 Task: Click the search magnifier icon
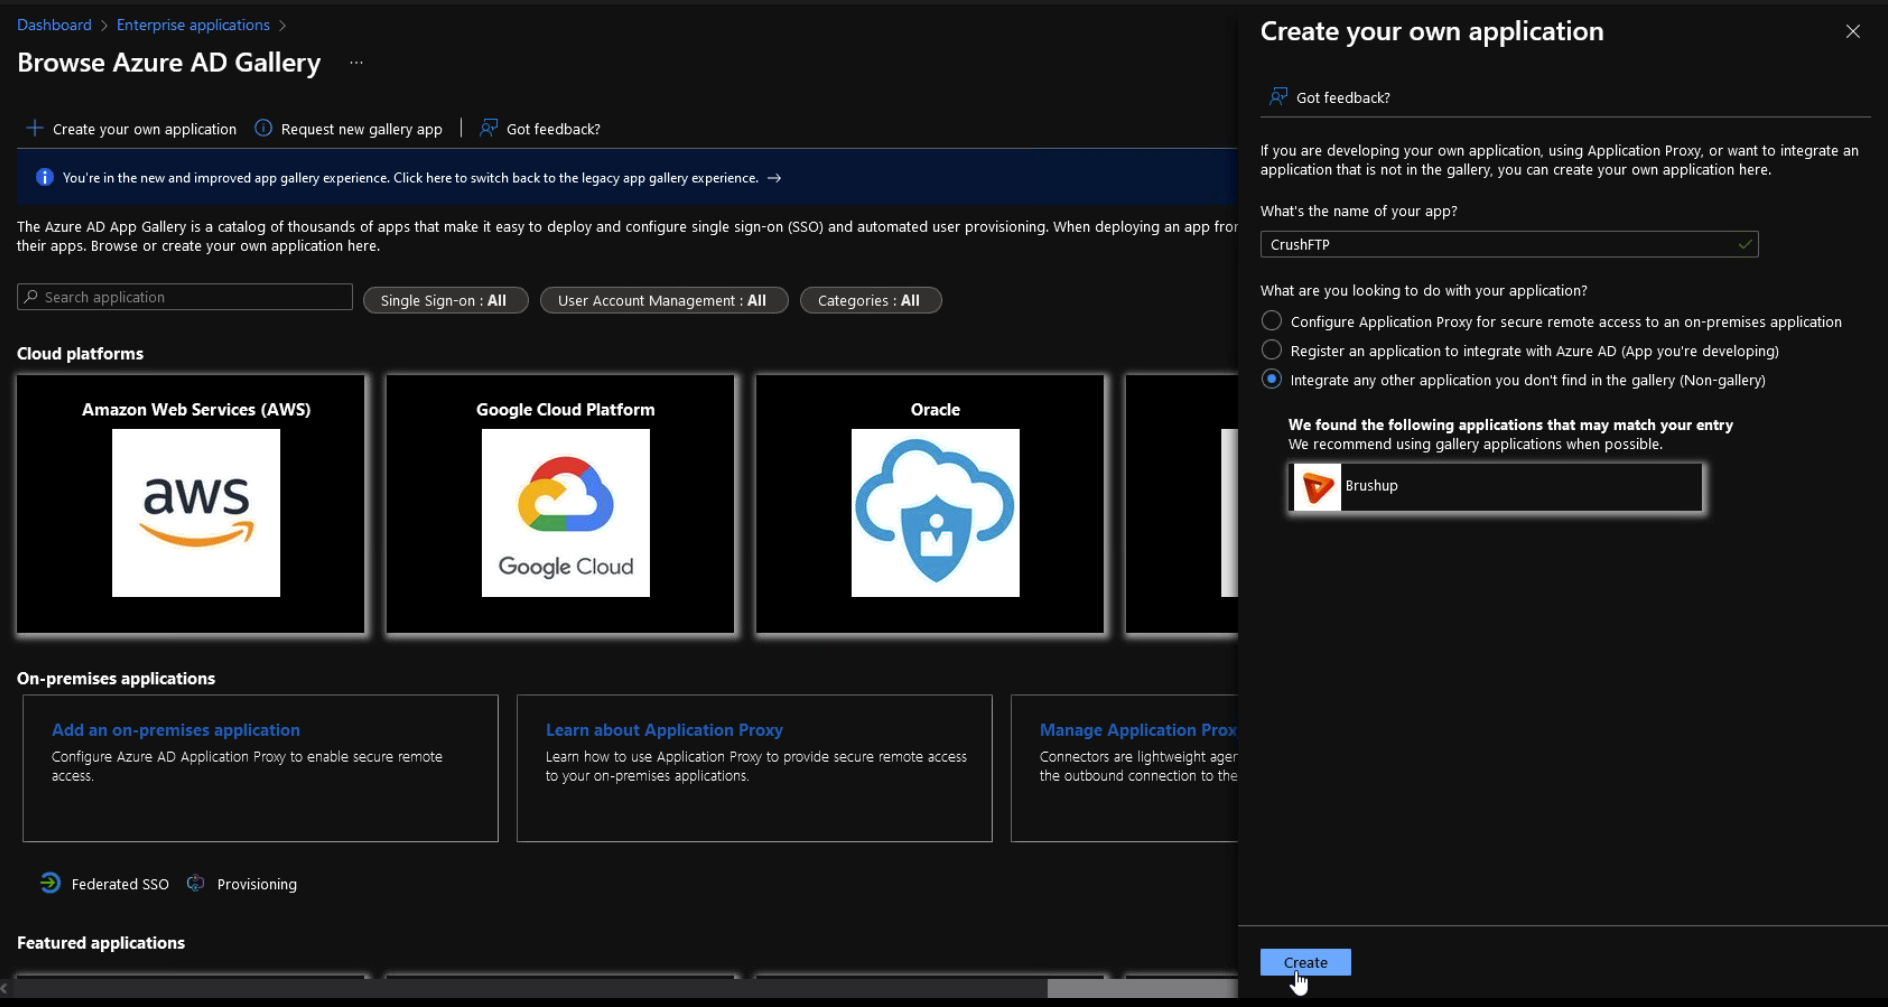pos(31,297)
